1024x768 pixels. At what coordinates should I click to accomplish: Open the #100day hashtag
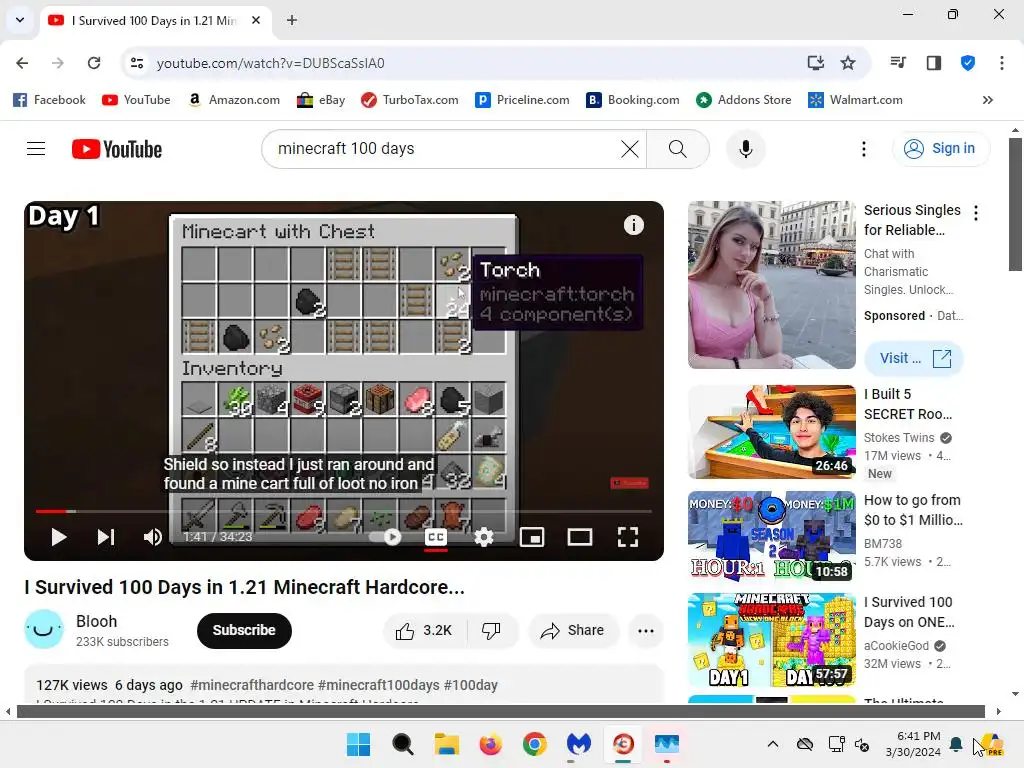(470, 685)
